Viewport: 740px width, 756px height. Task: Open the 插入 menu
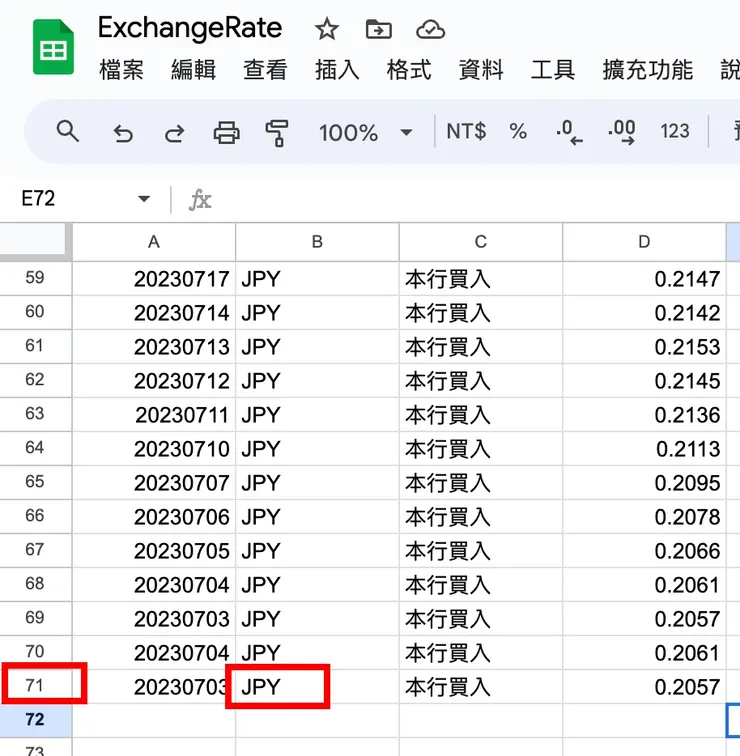[x=337, y=70]
